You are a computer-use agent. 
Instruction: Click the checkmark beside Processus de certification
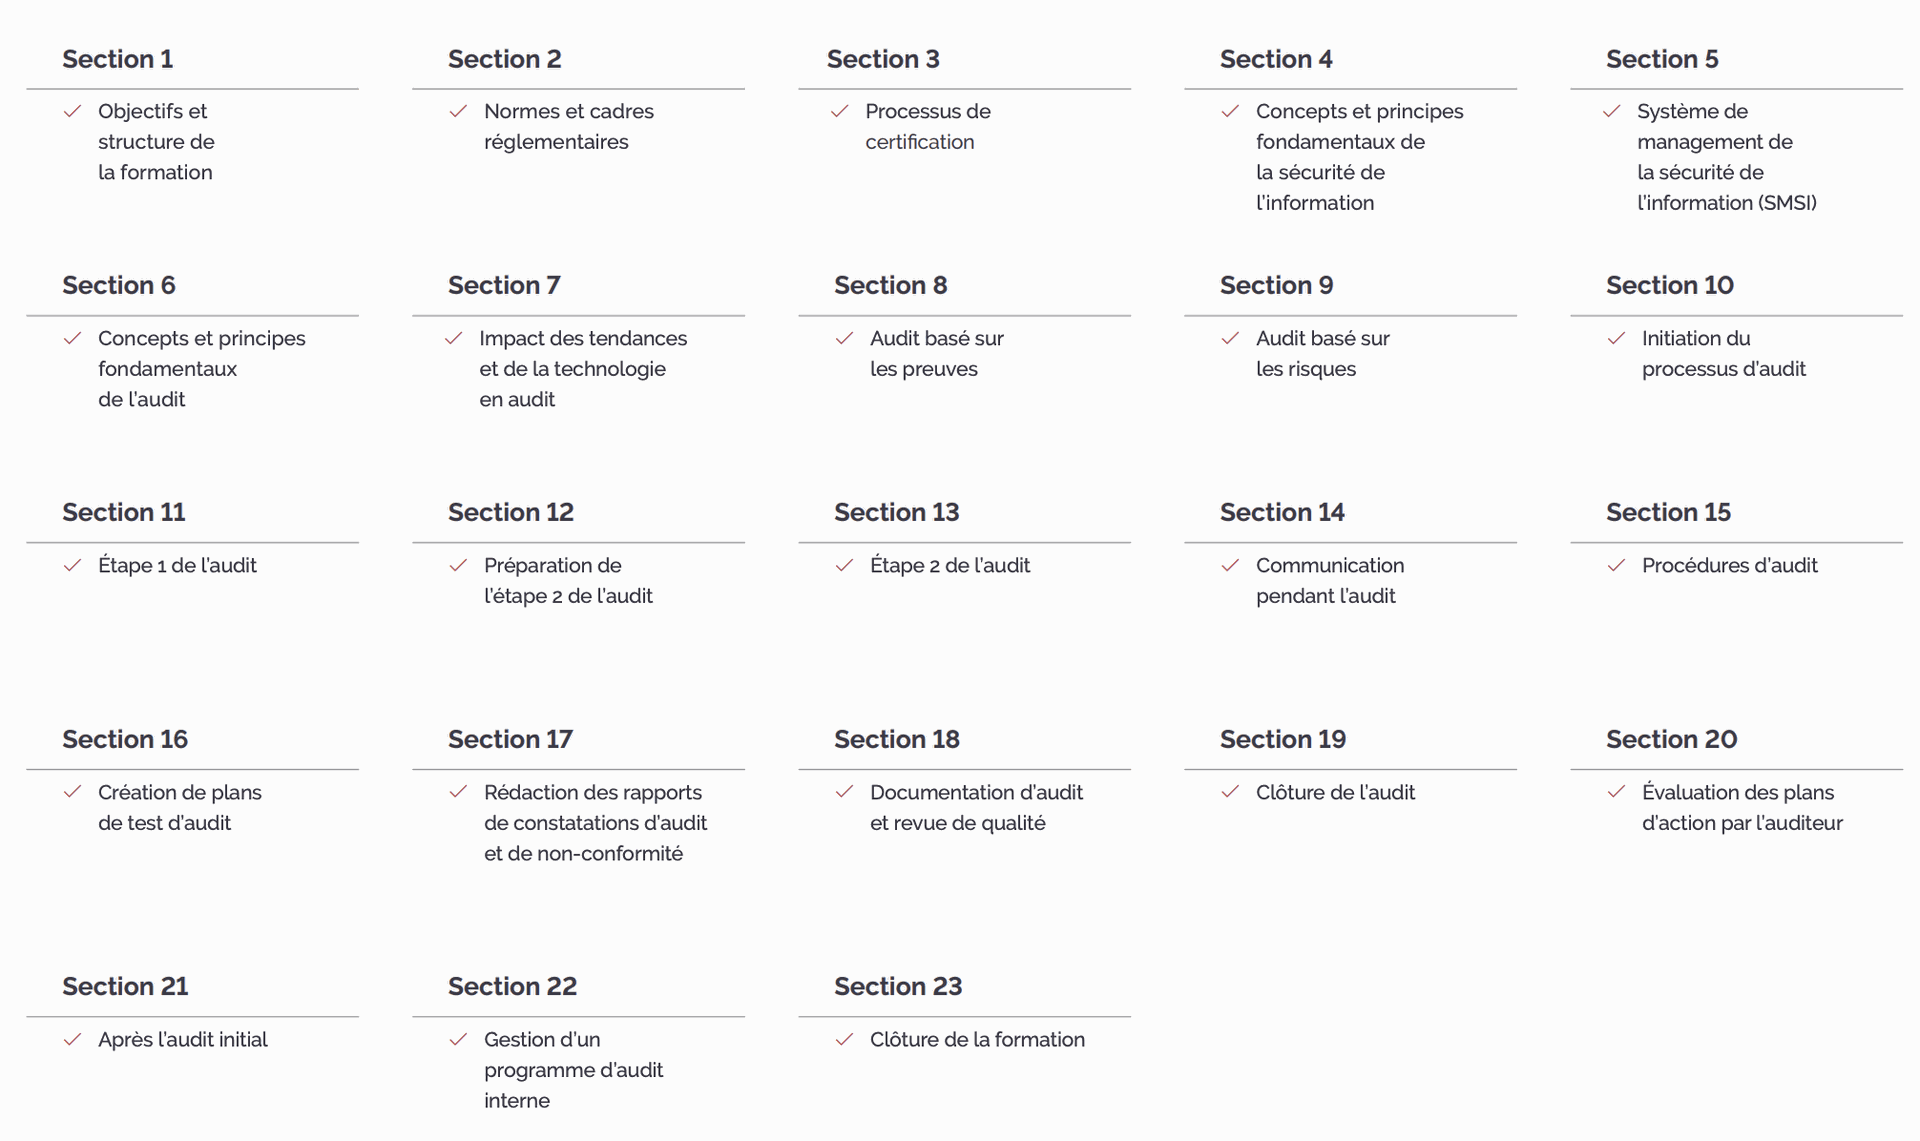(x=839, y=112)
